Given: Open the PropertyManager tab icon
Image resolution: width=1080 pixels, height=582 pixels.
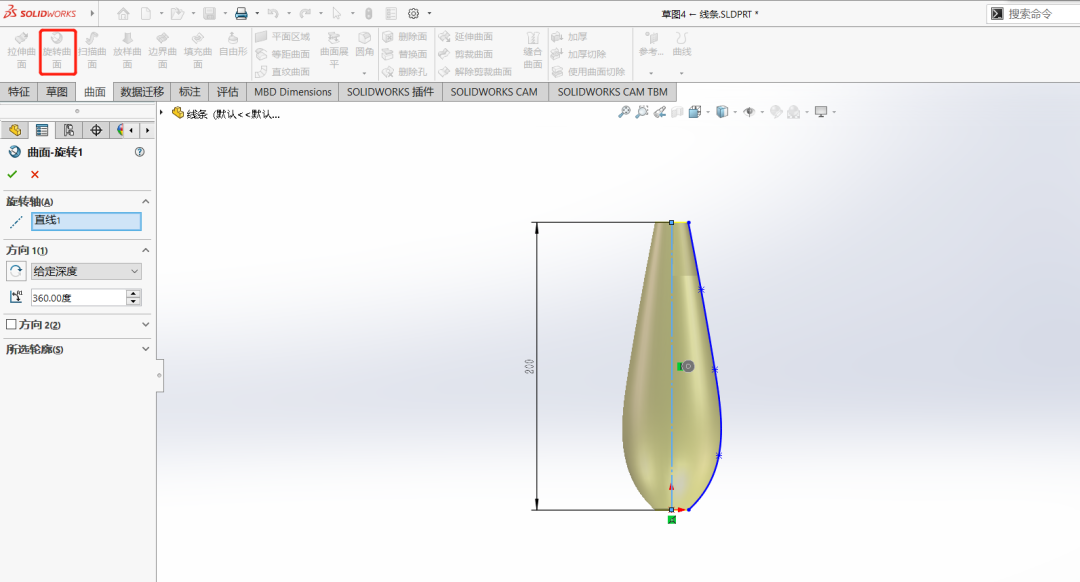Looking at the screenshot, I should coord(41,130).
